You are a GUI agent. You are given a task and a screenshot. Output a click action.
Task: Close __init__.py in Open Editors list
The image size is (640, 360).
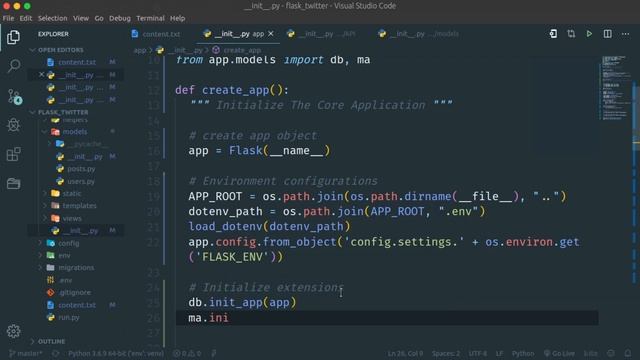41,75
